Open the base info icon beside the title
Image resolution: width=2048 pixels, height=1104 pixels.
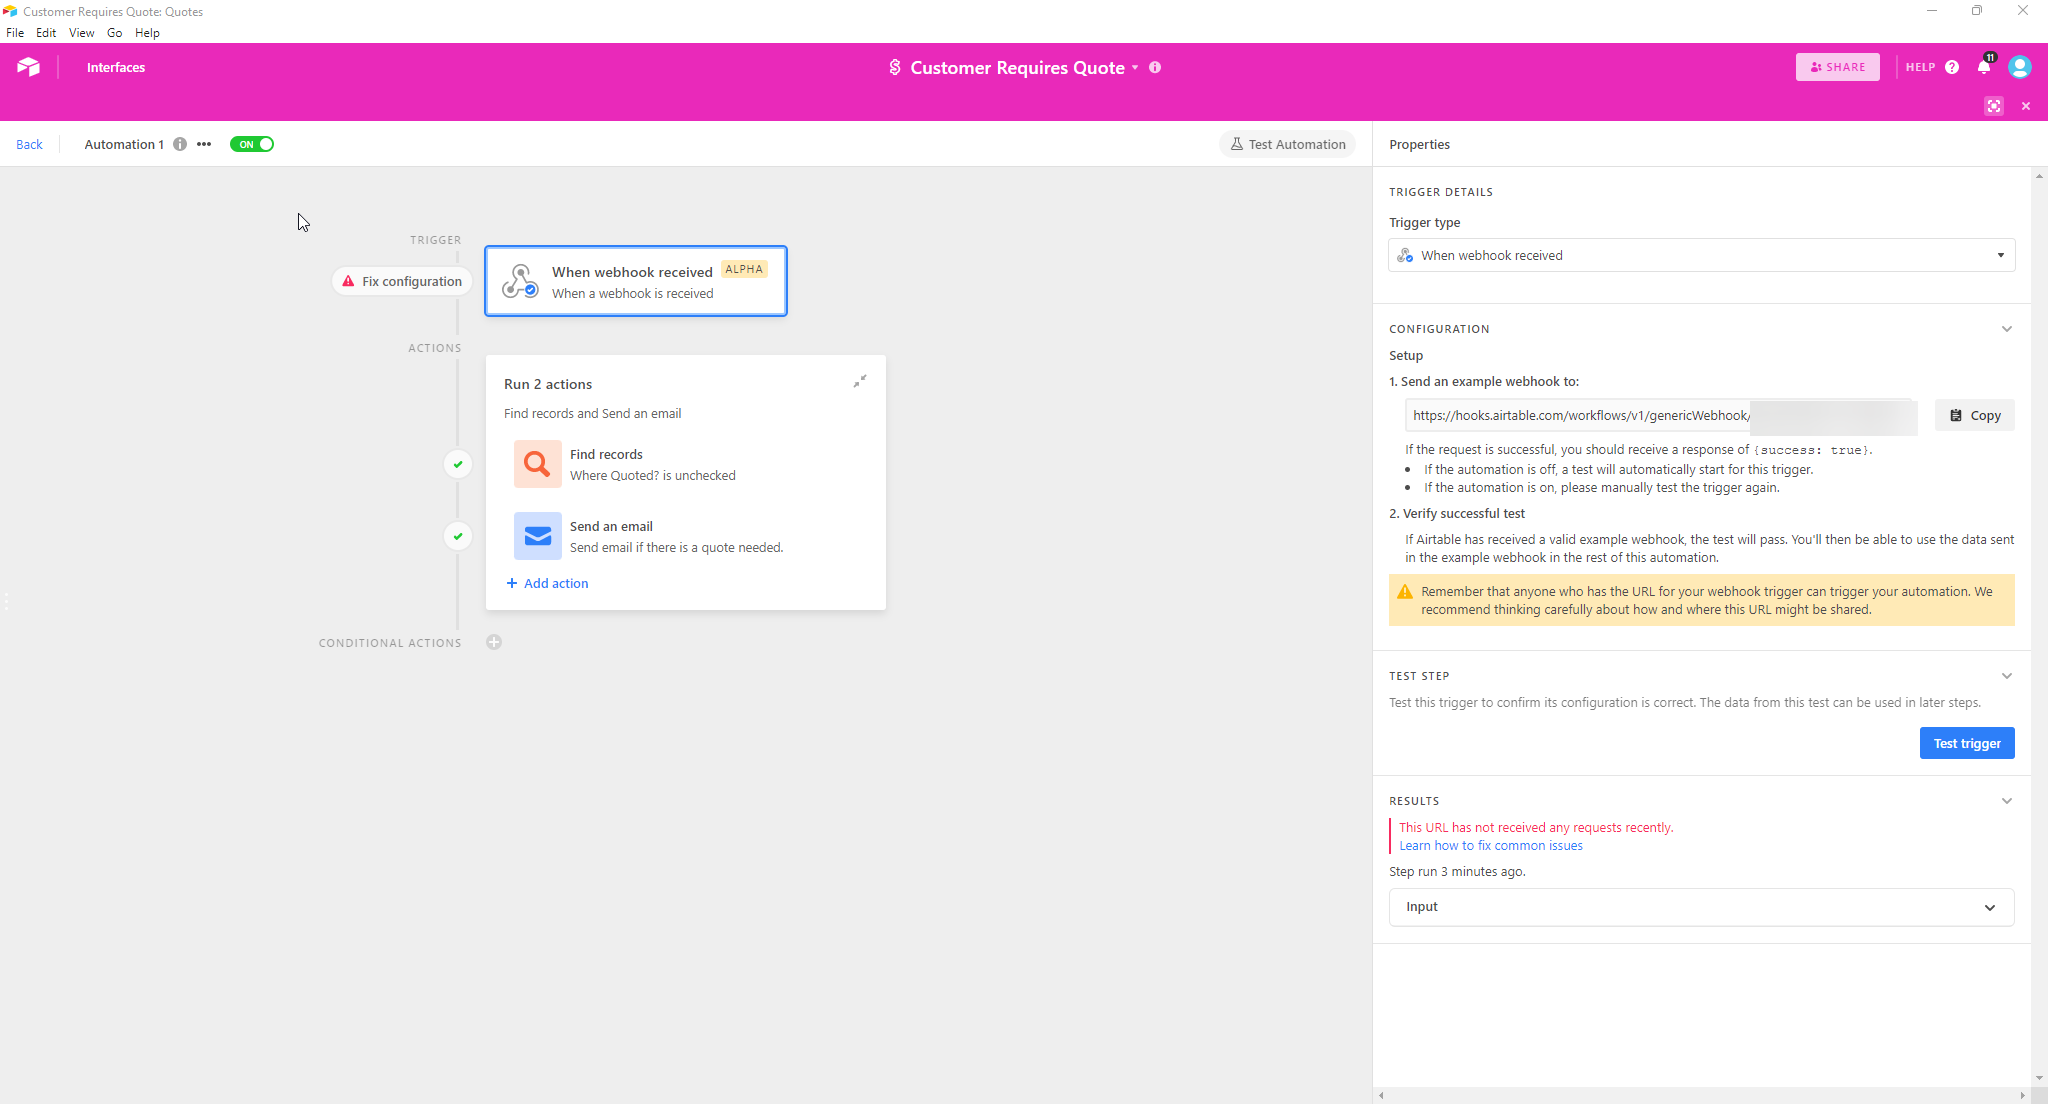tap(1155, 67)
